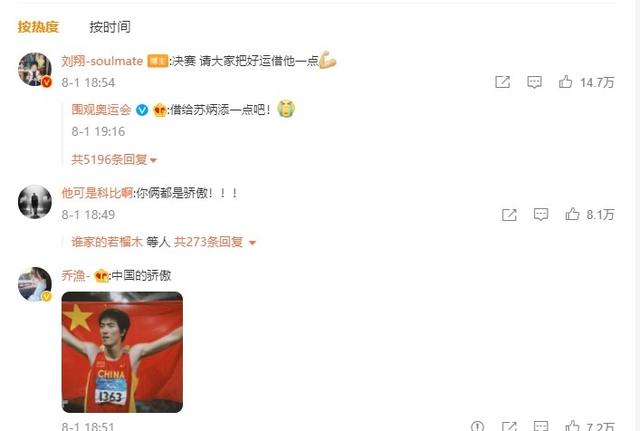Image resolution: width=640 pixels, height=431 pixels.
Task: Visit the 他可是科比啊 user page
Action: 97,193
